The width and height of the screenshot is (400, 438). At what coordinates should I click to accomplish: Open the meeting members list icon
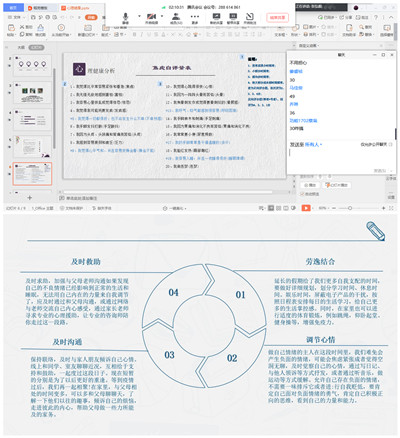(176, 16)
